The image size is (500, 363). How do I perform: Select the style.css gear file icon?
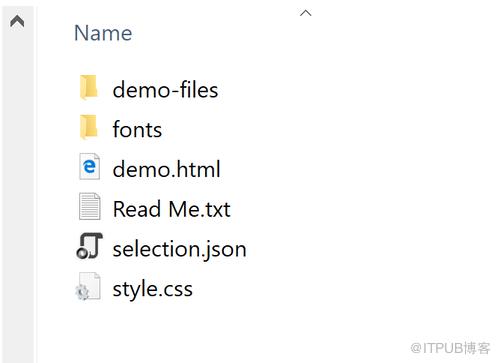[88, 286]
